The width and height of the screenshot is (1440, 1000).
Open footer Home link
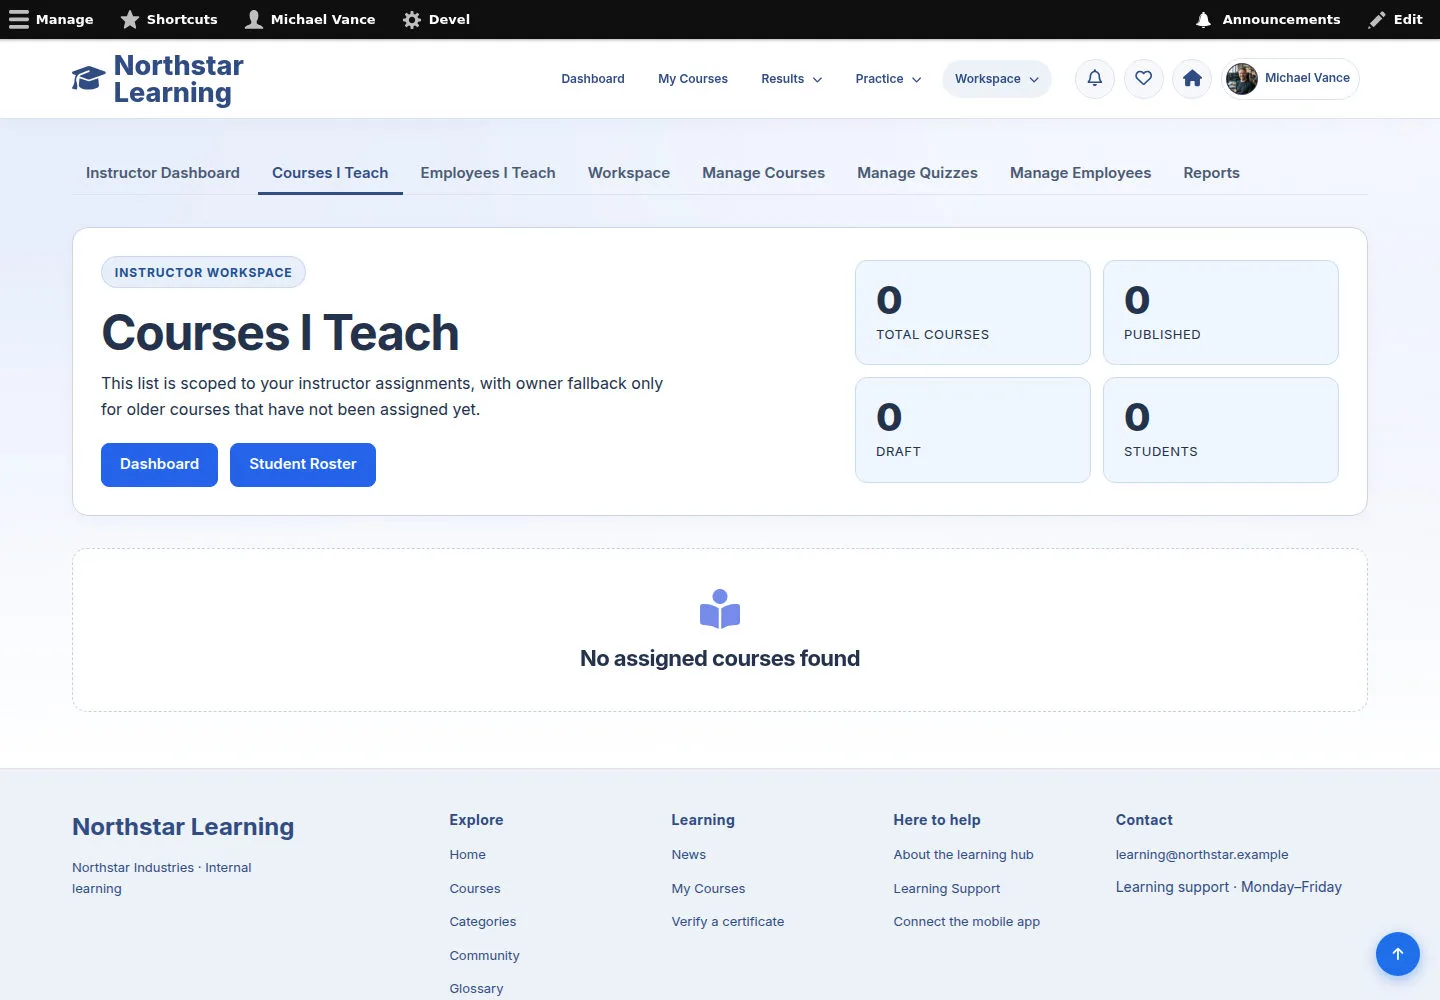coord(468,855)
